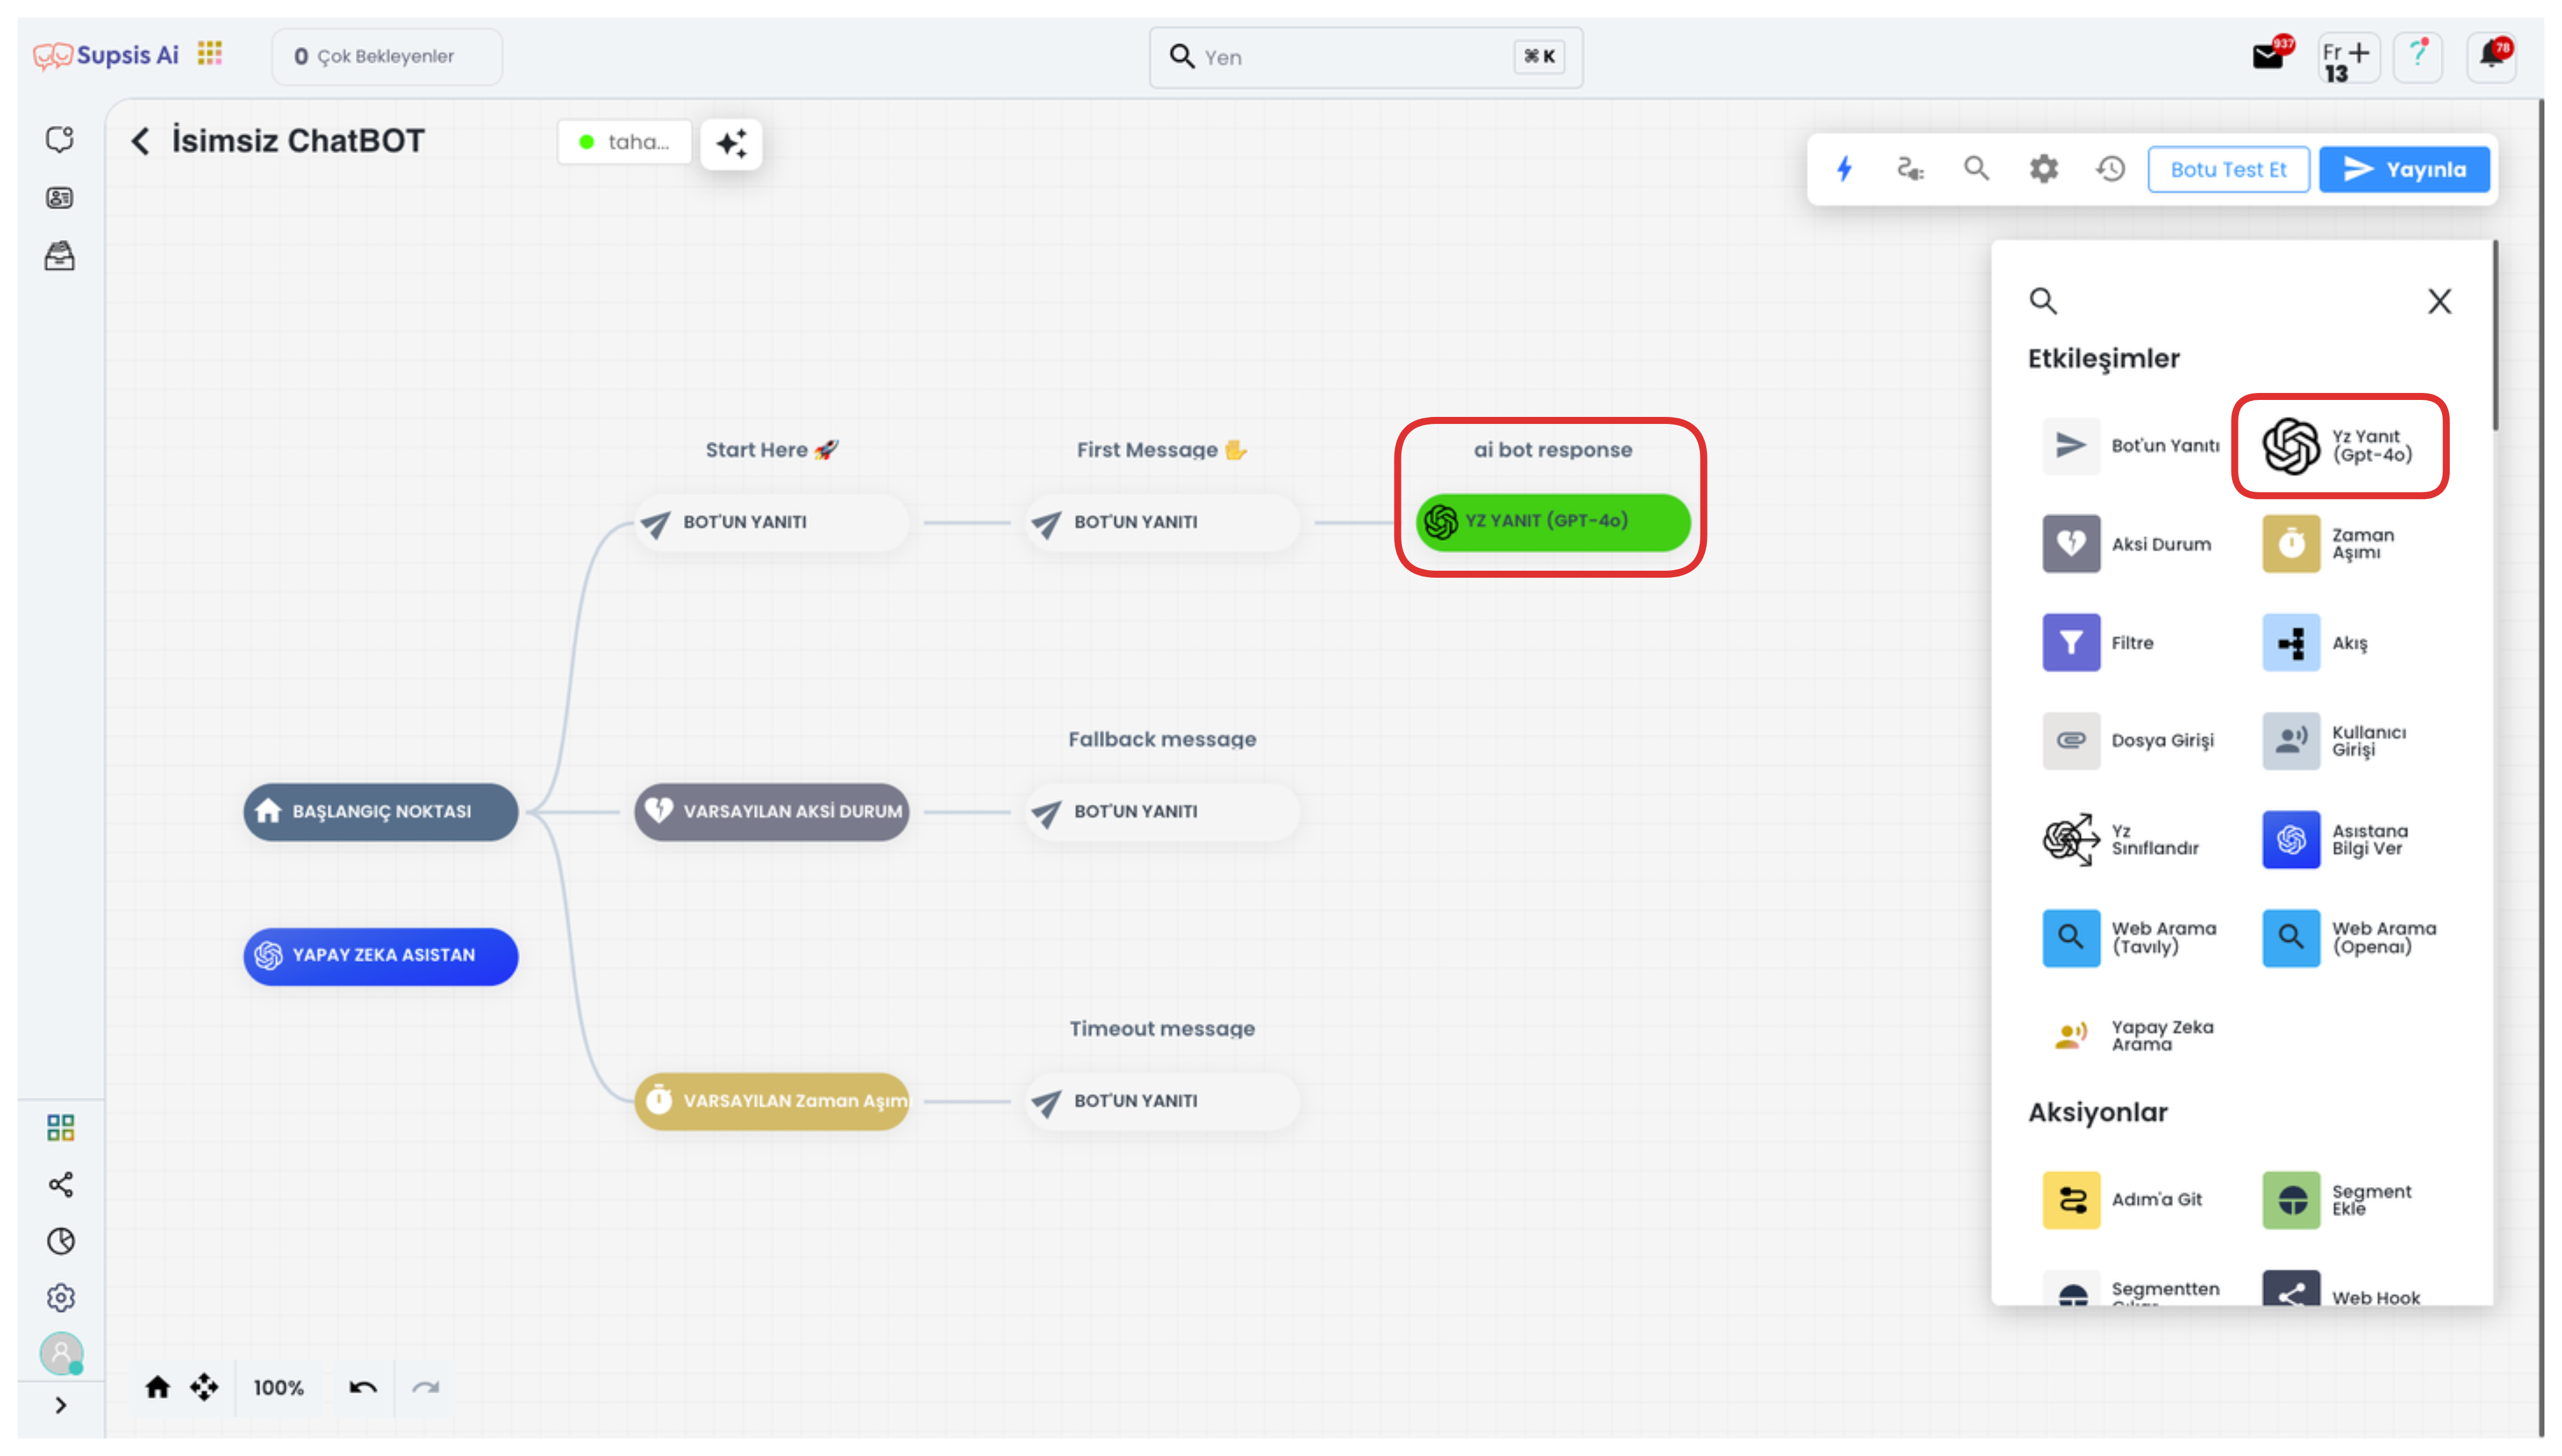Screen dimensions: 2562x1456
Task: Select VARSAYILAN AKSİ DURUM node
Action: 772,812
